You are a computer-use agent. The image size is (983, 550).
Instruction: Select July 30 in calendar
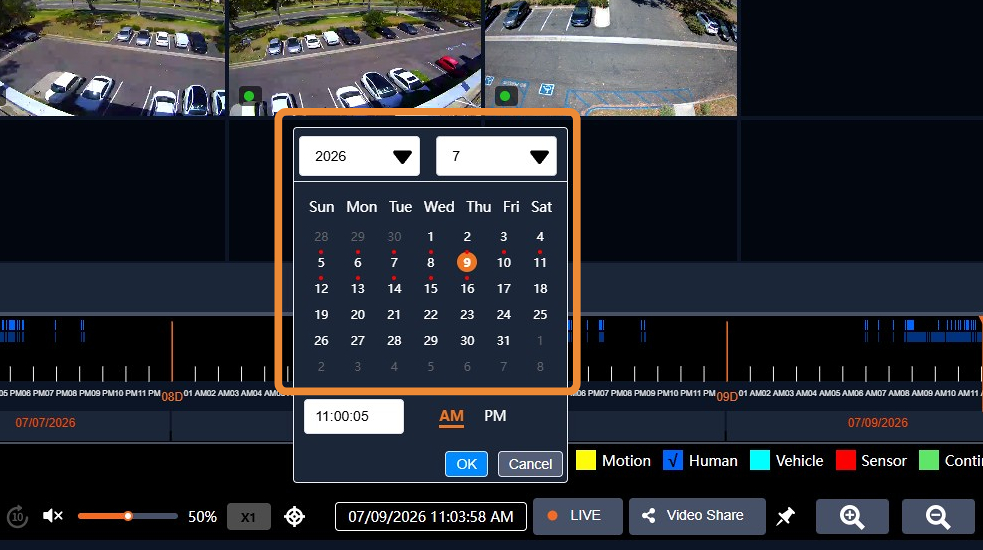click(x=467, y=341)
